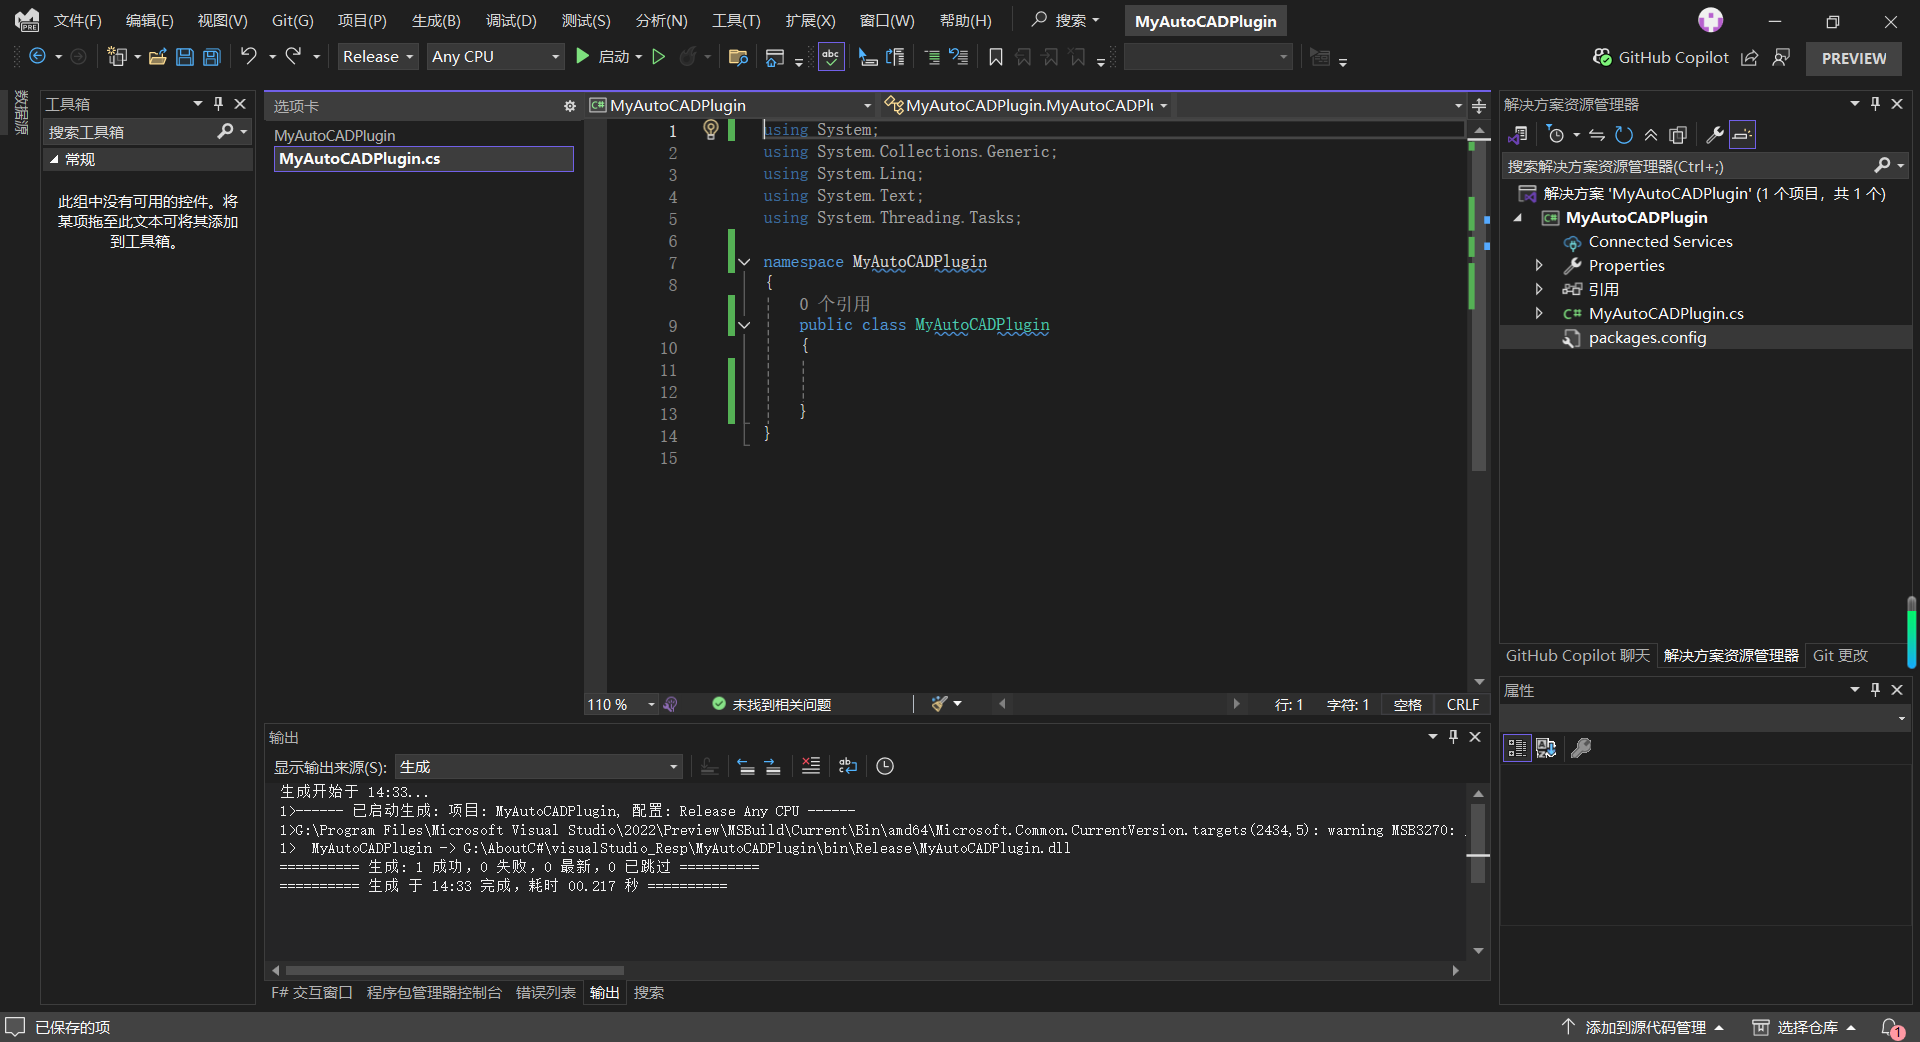Open the 扩展(X) extensions menu

810,20
